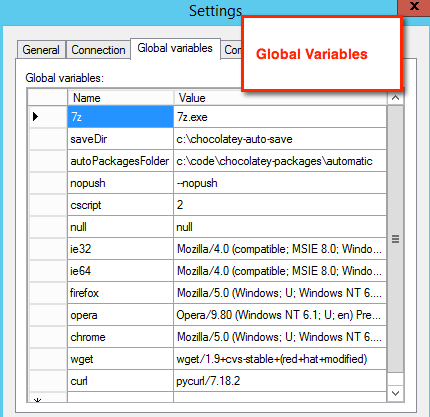Select the chrome name cell

120,337
